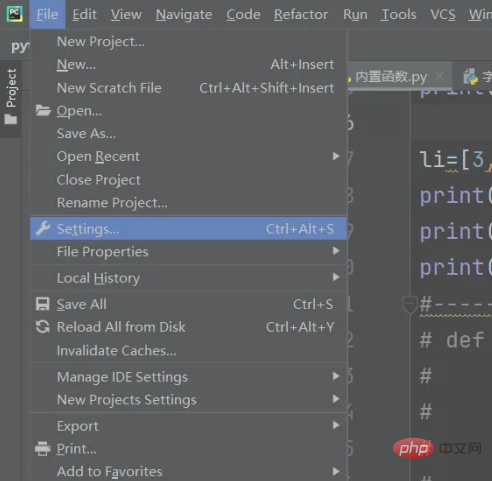Click the Reload All from Disk icon

pyautogui.click(x=43, y=327)
